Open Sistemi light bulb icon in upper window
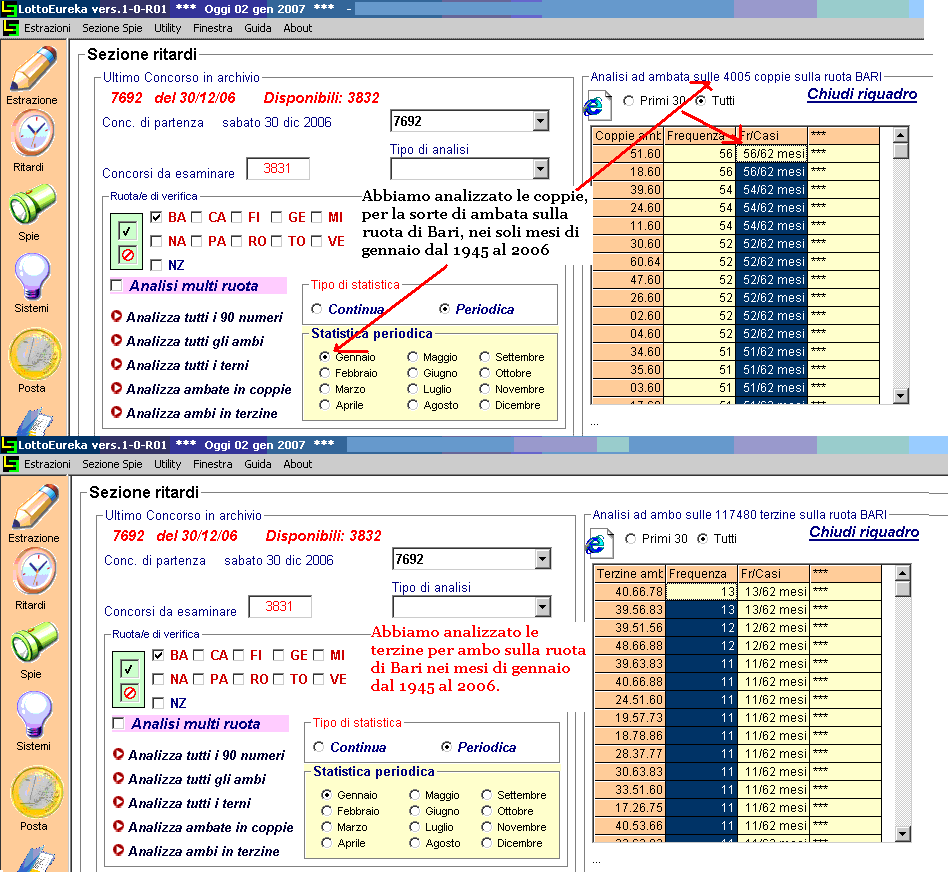 point(32,277)
